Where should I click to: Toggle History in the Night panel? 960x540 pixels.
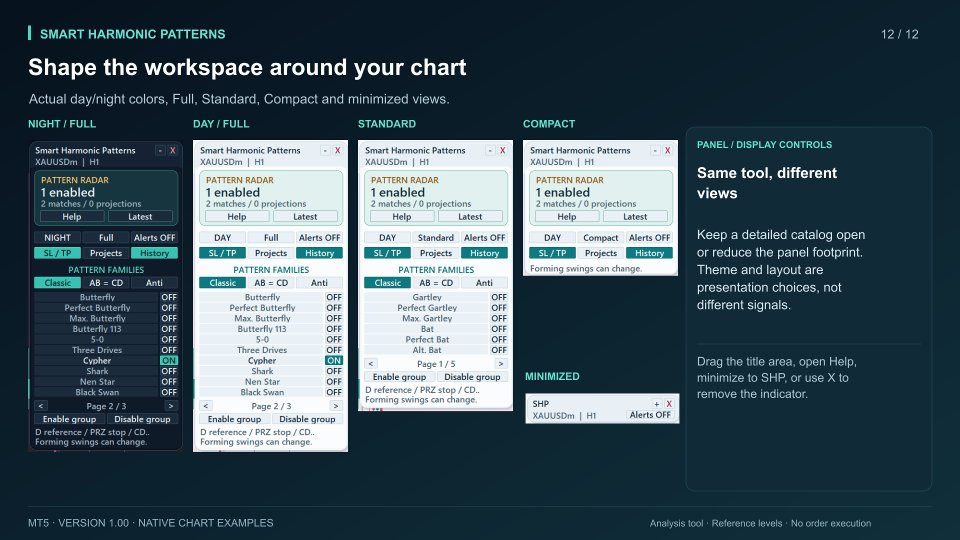pyautogui.click(x=154, y=253)
